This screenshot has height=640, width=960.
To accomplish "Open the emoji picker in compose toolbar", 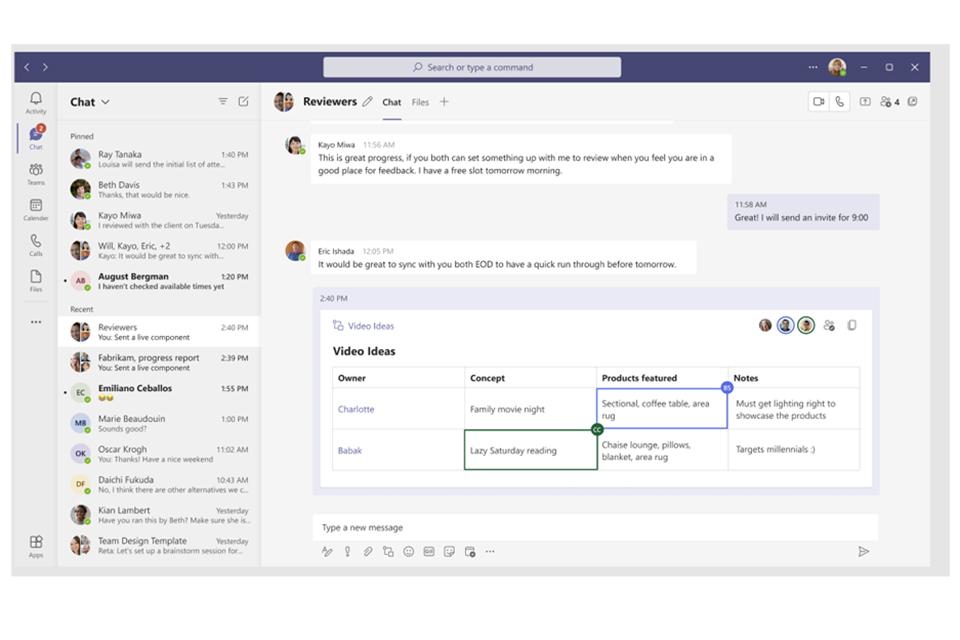I will 408,551.
